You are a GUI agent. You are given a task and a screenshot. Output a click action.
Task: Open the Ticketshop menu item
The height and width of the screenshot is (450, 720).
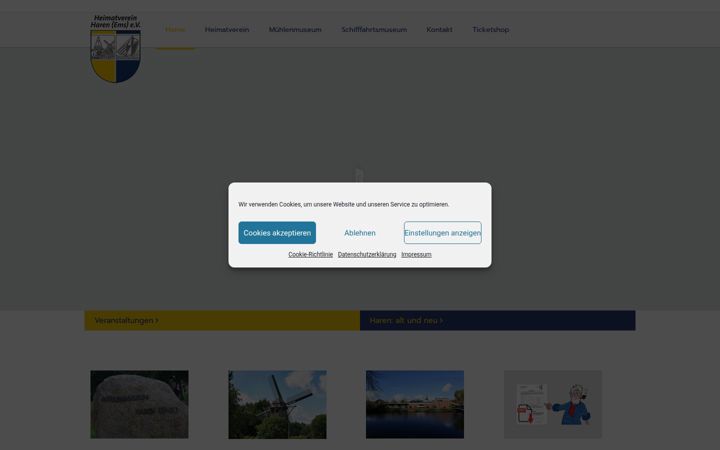[x=490, y=29]
